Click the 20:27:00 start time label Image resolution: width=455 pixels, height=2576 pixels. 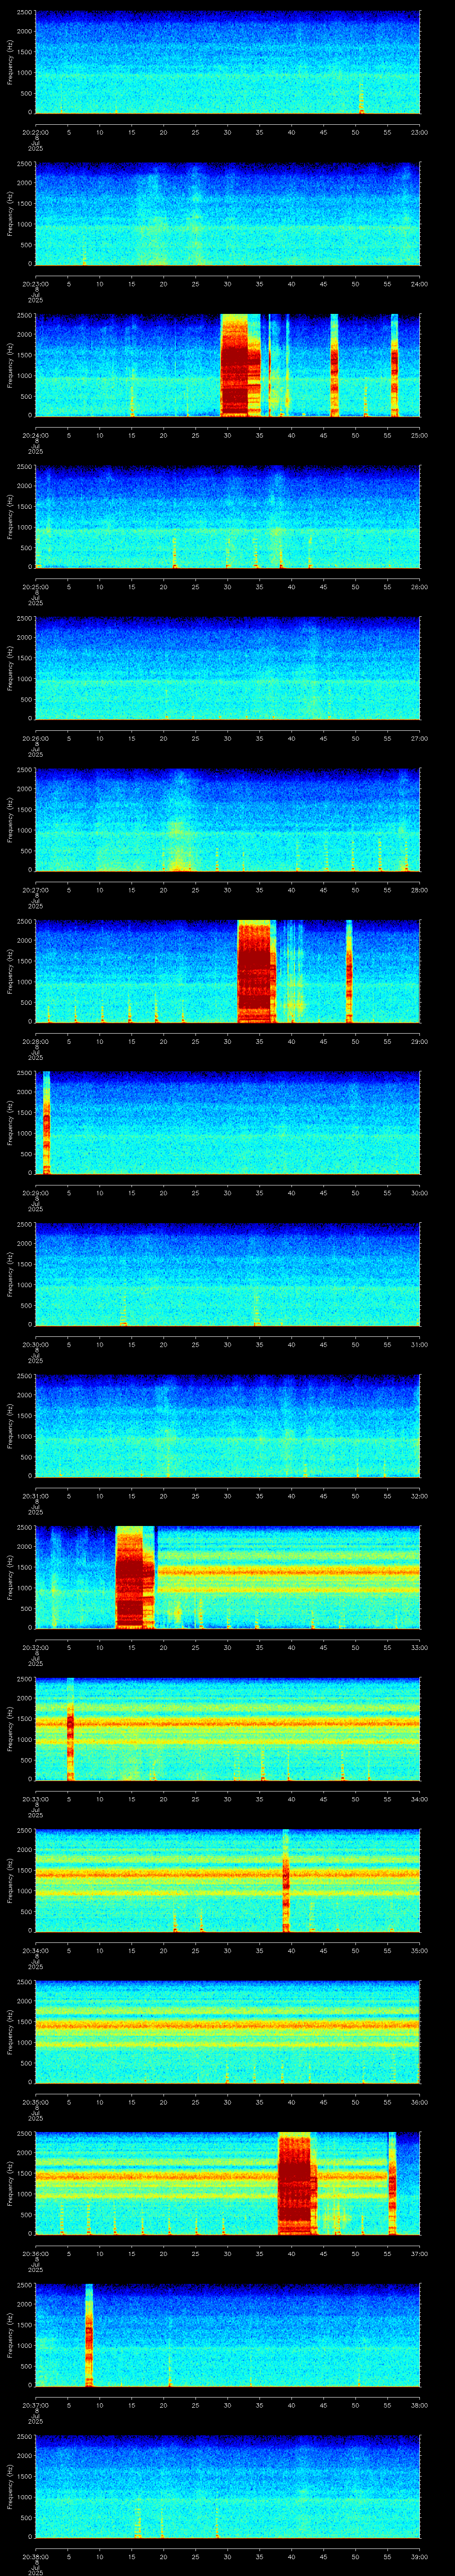click(x=35, y=890)
